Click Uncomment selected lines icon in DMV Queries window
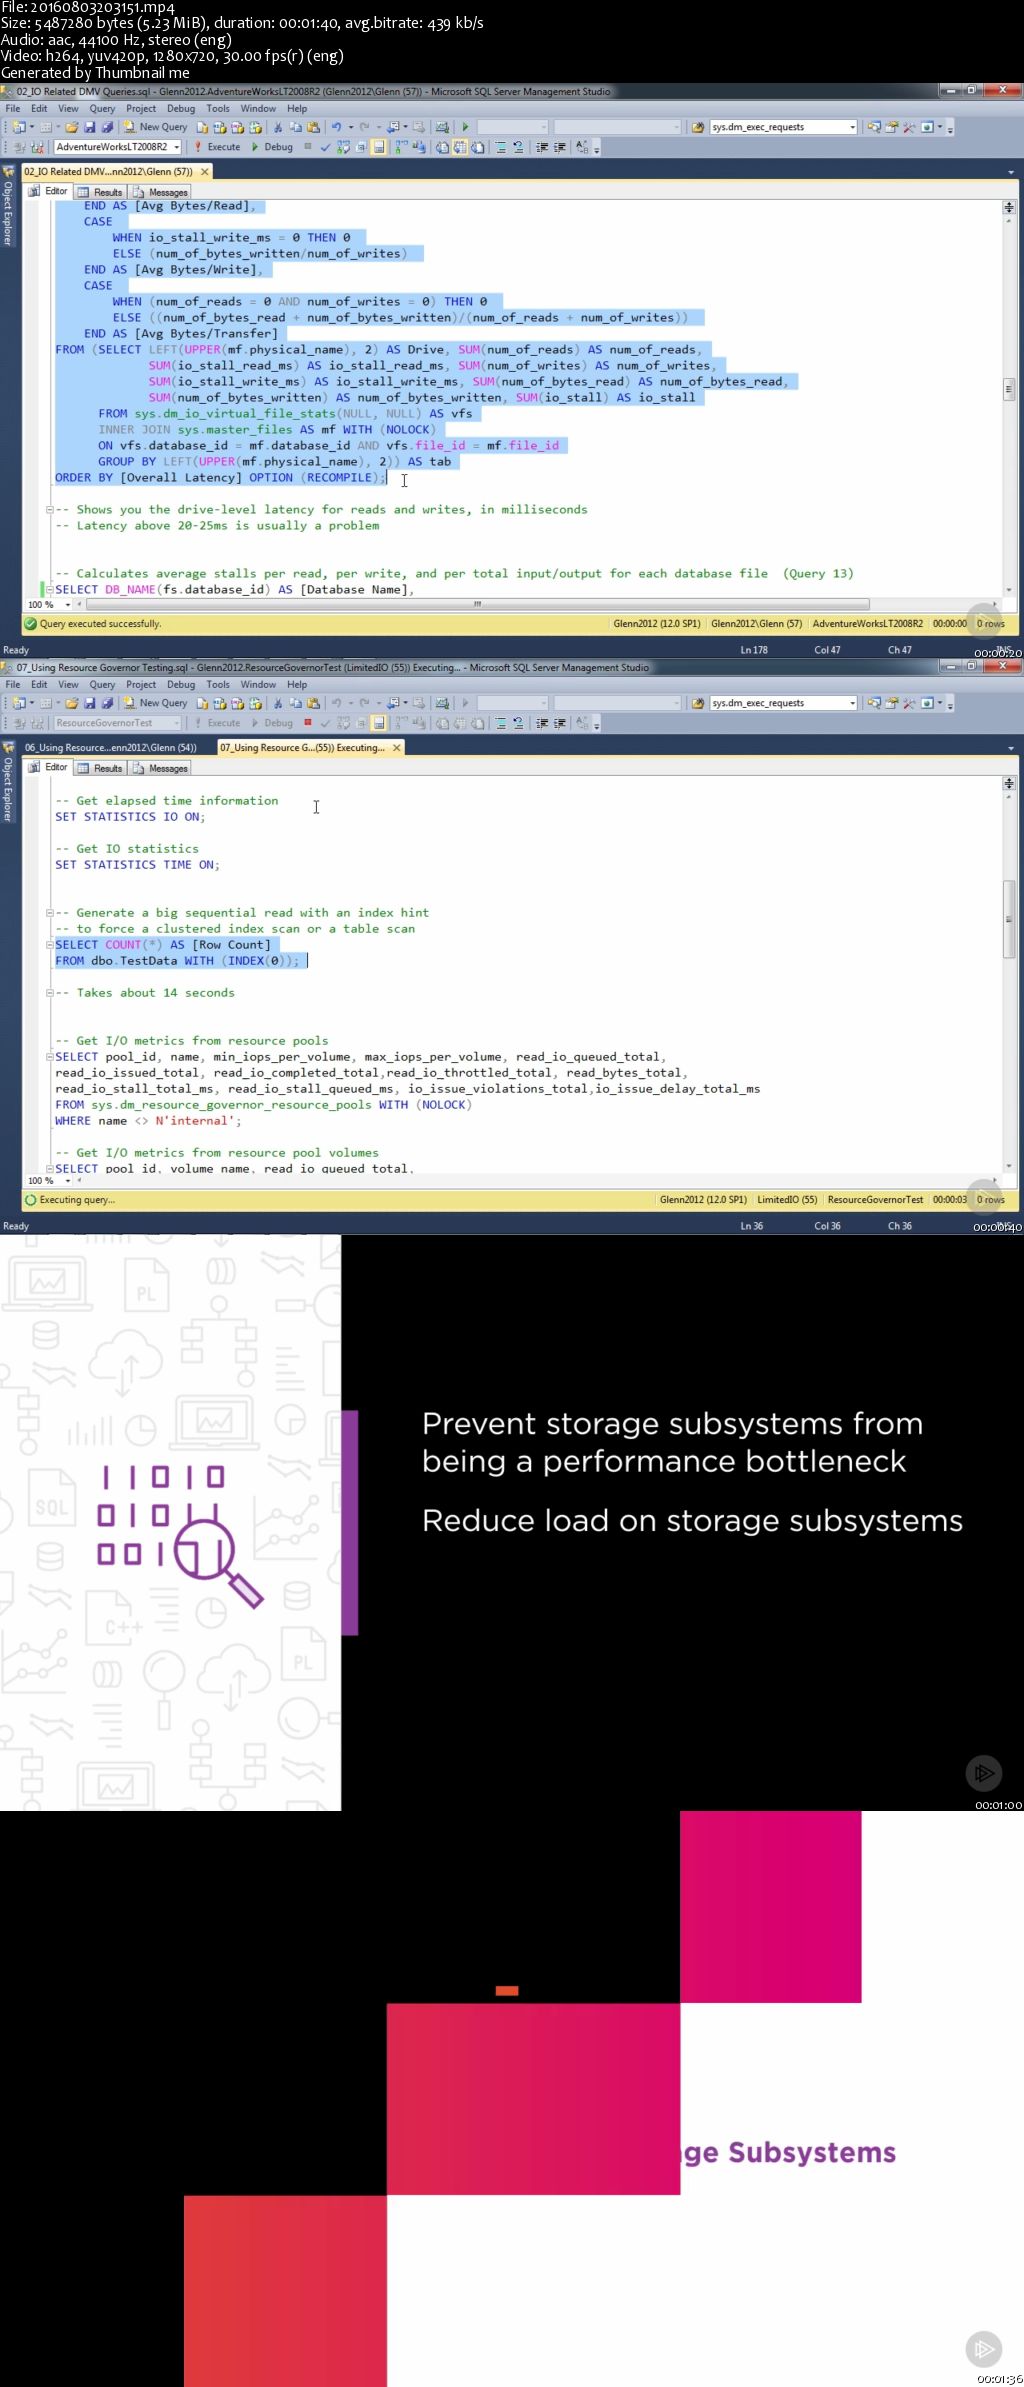1024x2387 pixels. [x=518, y=147]
